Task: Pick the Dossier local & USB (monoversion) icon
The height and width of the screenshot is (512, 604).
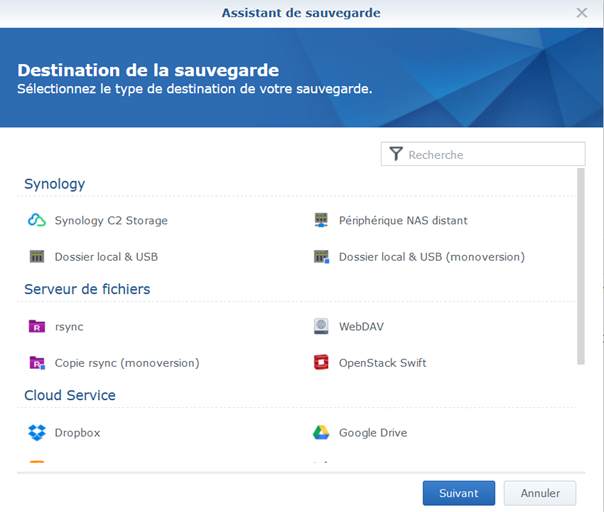Action: 322,257
